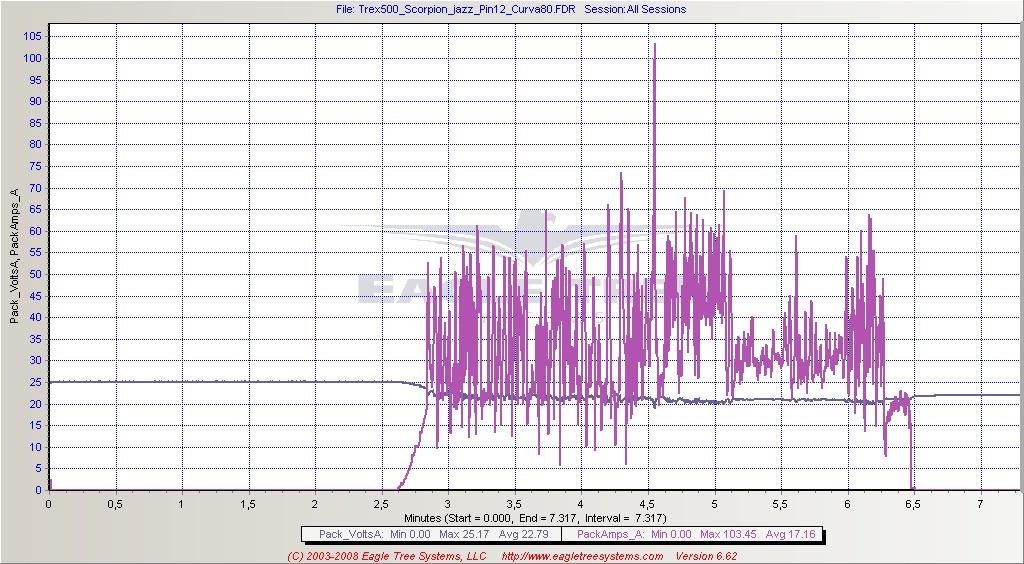Screen dimensions: 1024x564
Task: Click the 103 amp peak spike
Action: [654, 45]
